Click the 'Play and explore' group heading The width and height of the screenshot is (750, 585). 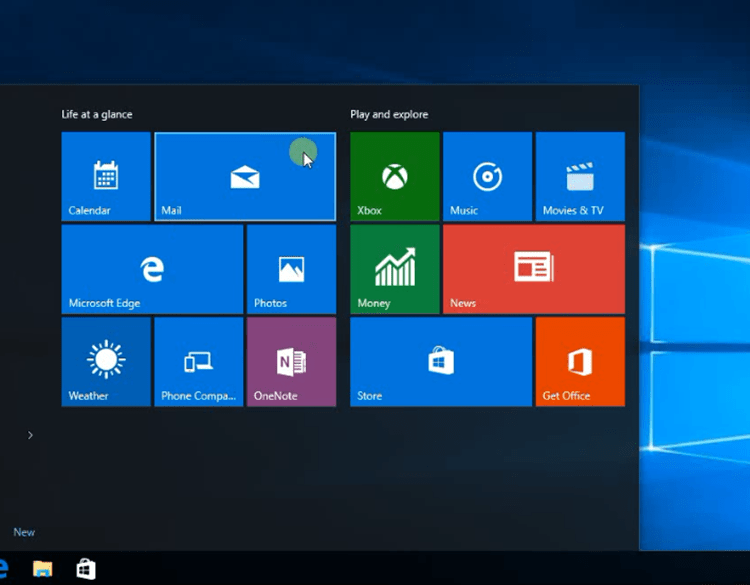tap(389, 114)
